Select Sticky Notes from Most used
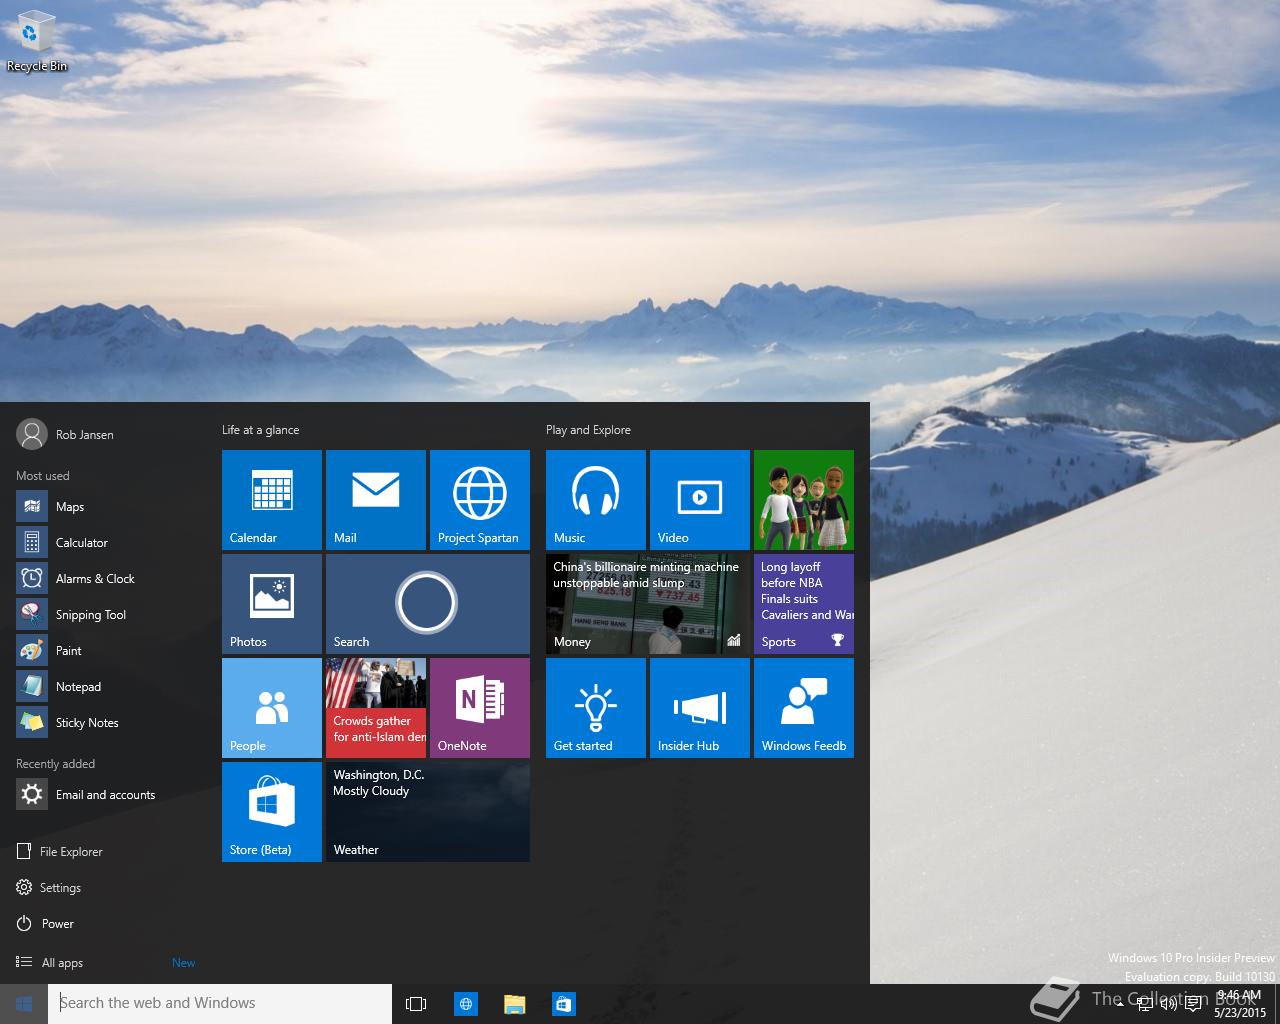The width and height of the screenshot is (1280, 1024). [86, 723]
